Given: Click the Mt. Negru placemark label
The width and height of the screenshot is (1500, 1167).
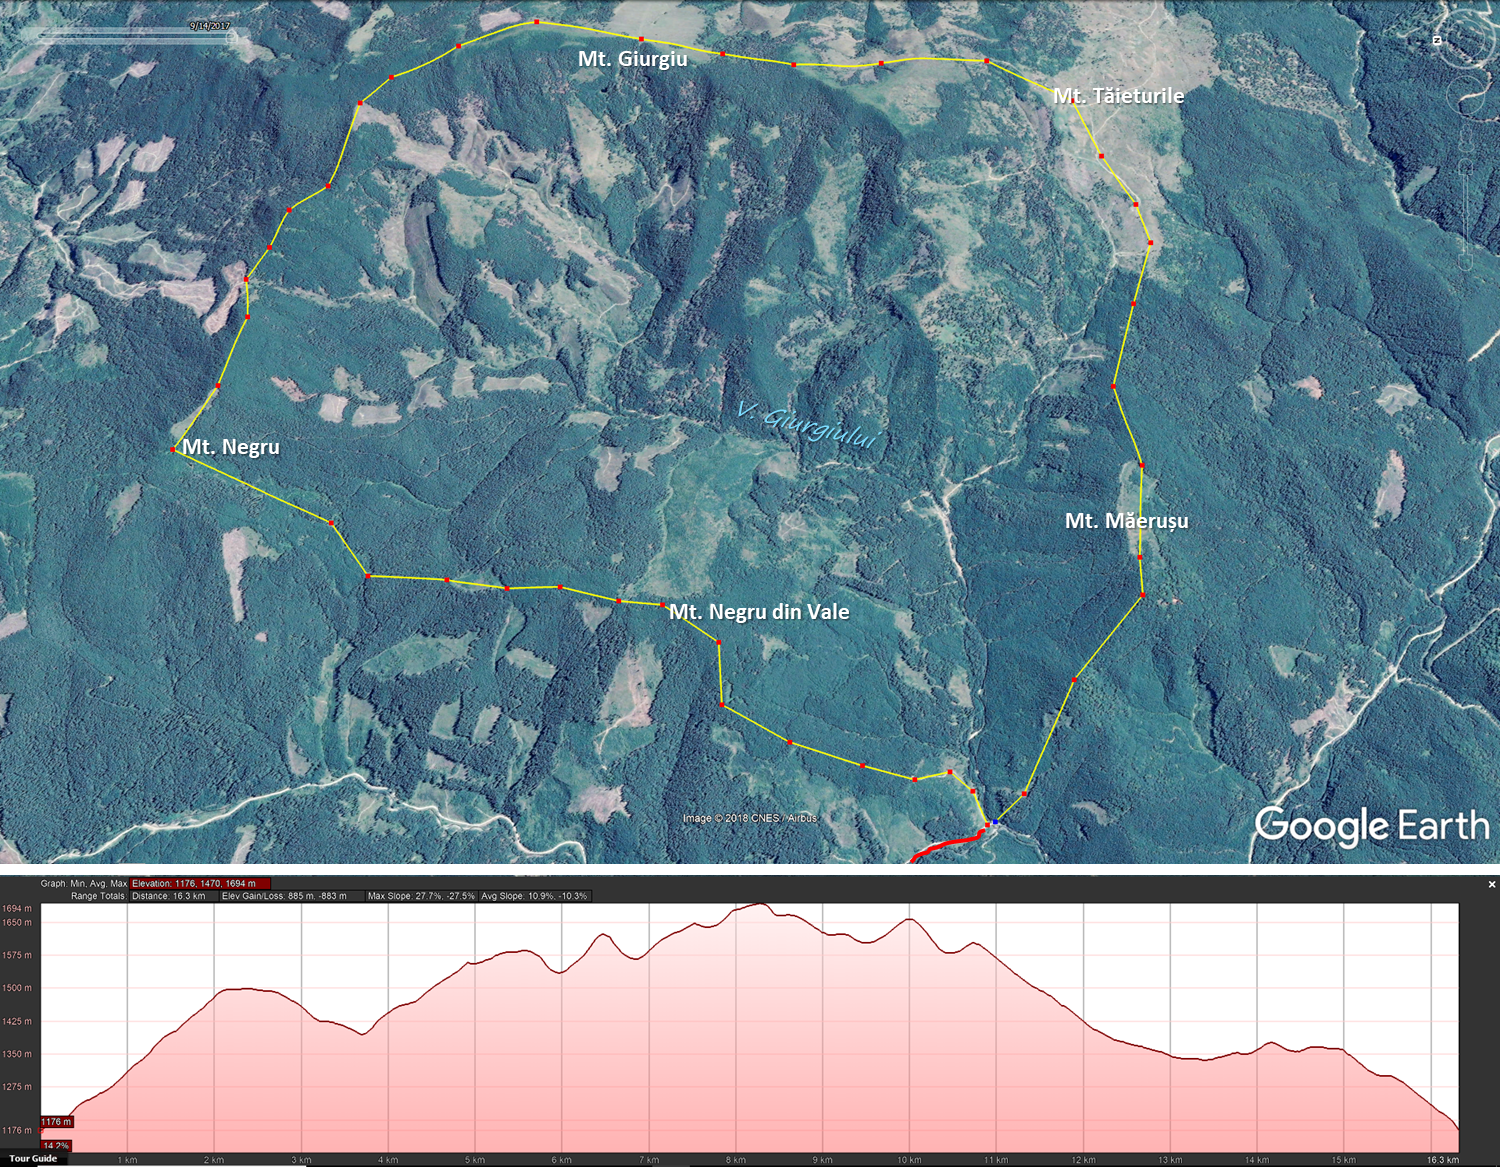Looking at the screenshot, I should tap(230, 447).
